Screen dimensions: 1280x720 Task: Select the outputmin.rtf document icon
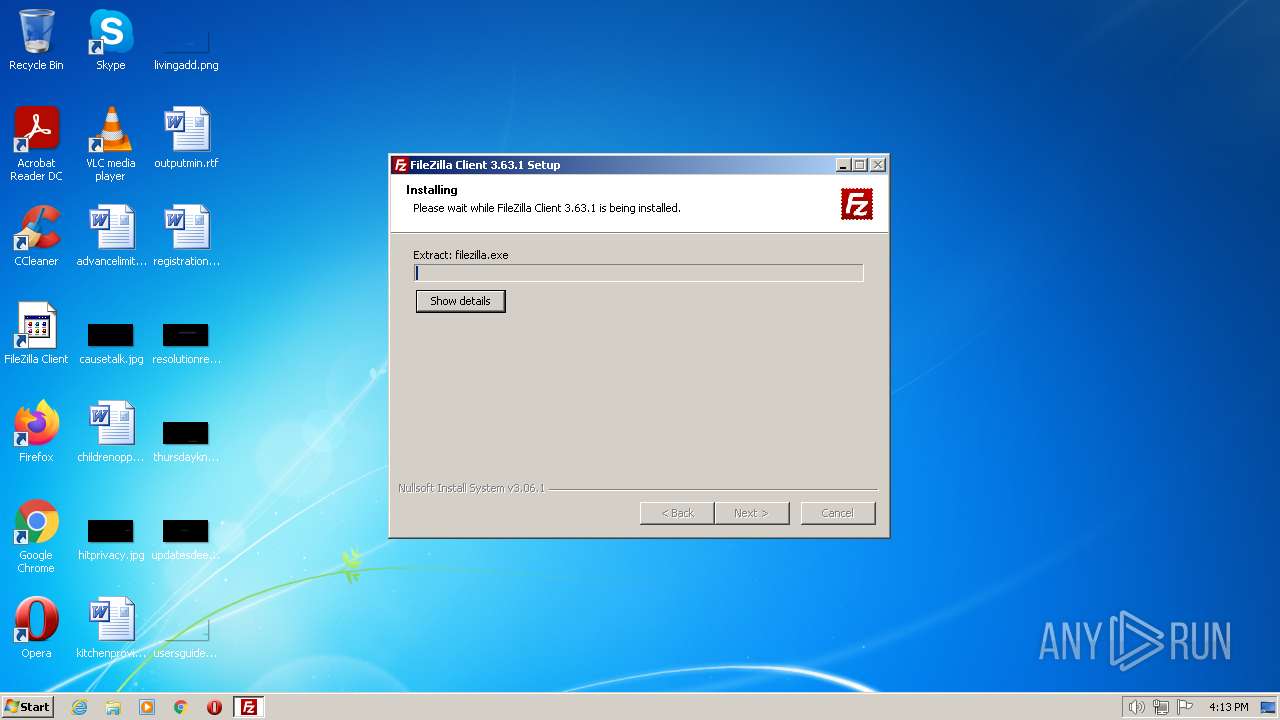click(186, 138)
